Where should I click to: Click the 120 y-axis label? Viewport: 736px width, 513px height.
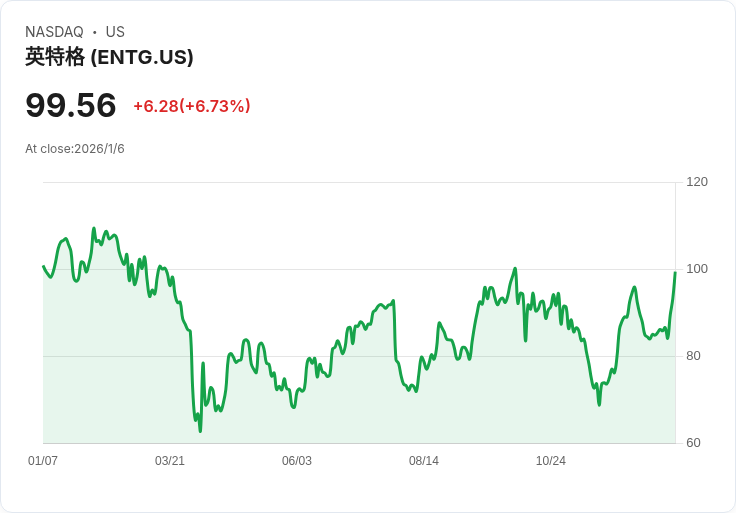click(697, 182)
